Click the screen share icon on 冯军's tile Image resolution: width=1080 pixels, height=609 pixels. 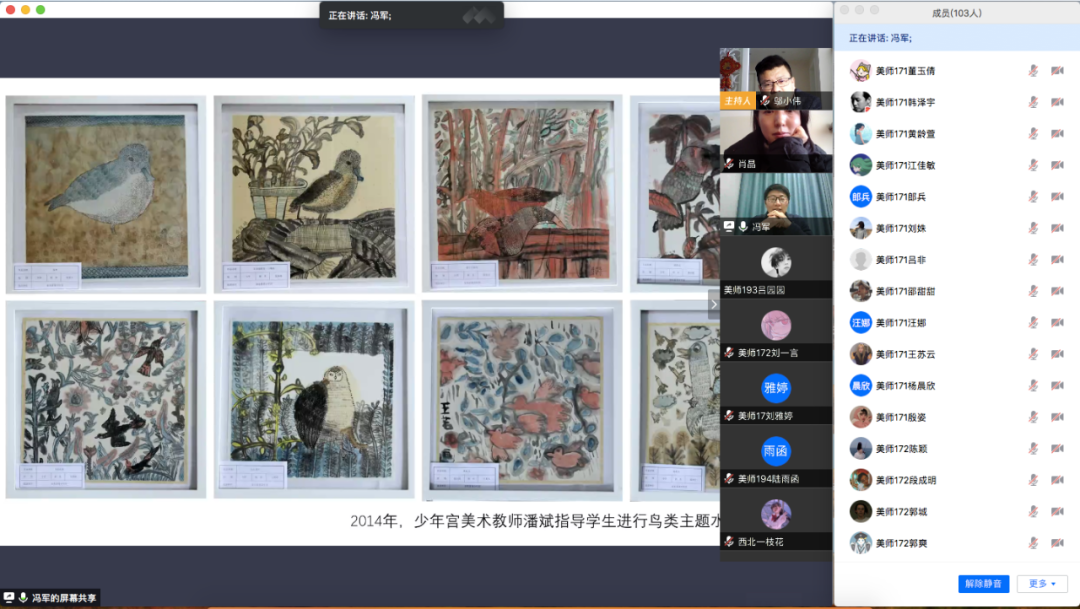tap(729, 227)
